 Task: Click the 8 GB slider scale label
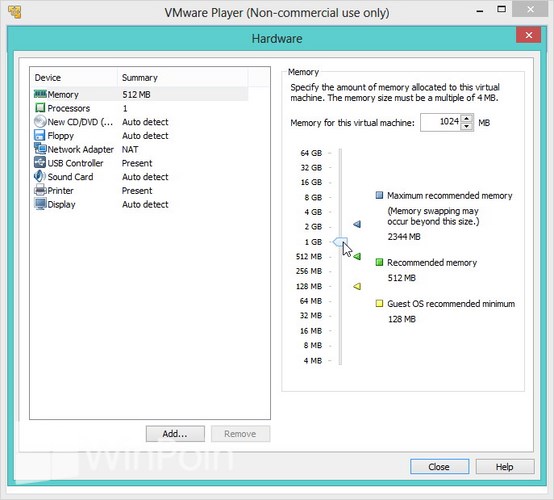pos(313,197)
